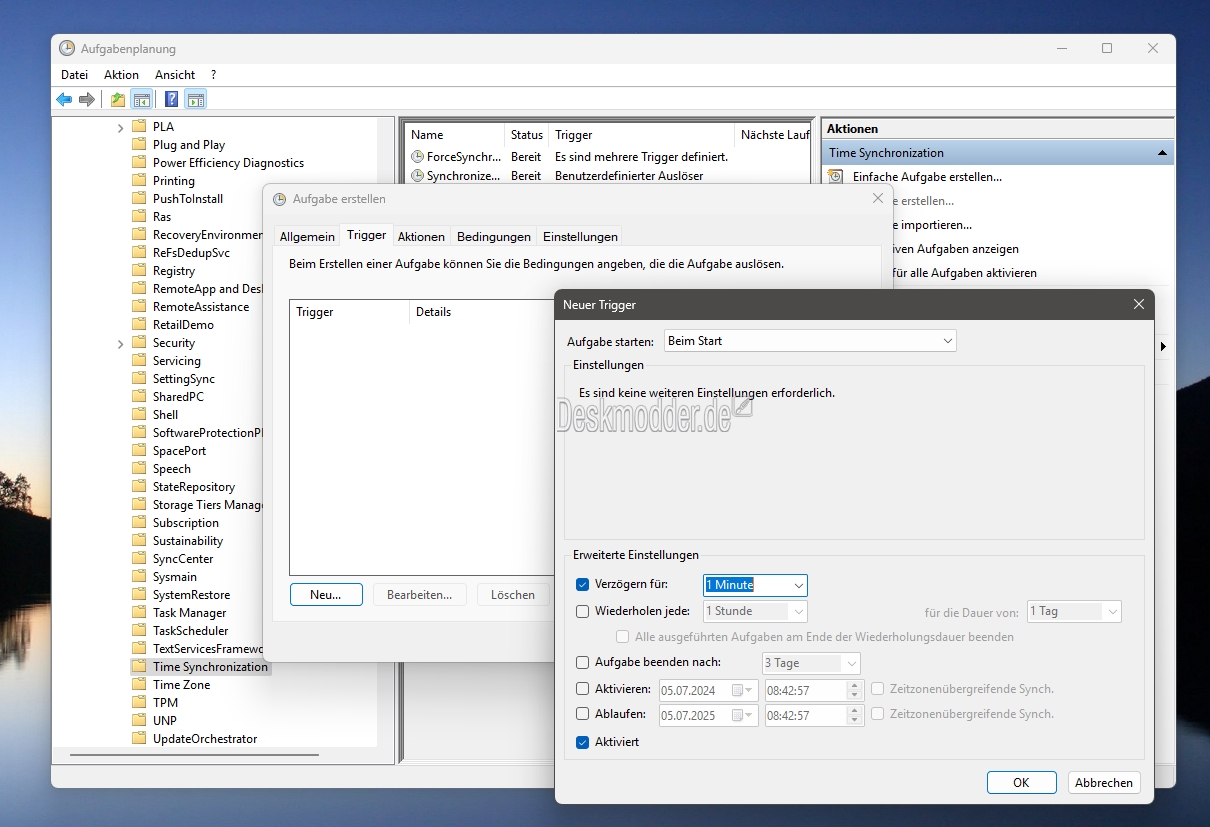Toggle the console tree pane icon

coord(142,99)
